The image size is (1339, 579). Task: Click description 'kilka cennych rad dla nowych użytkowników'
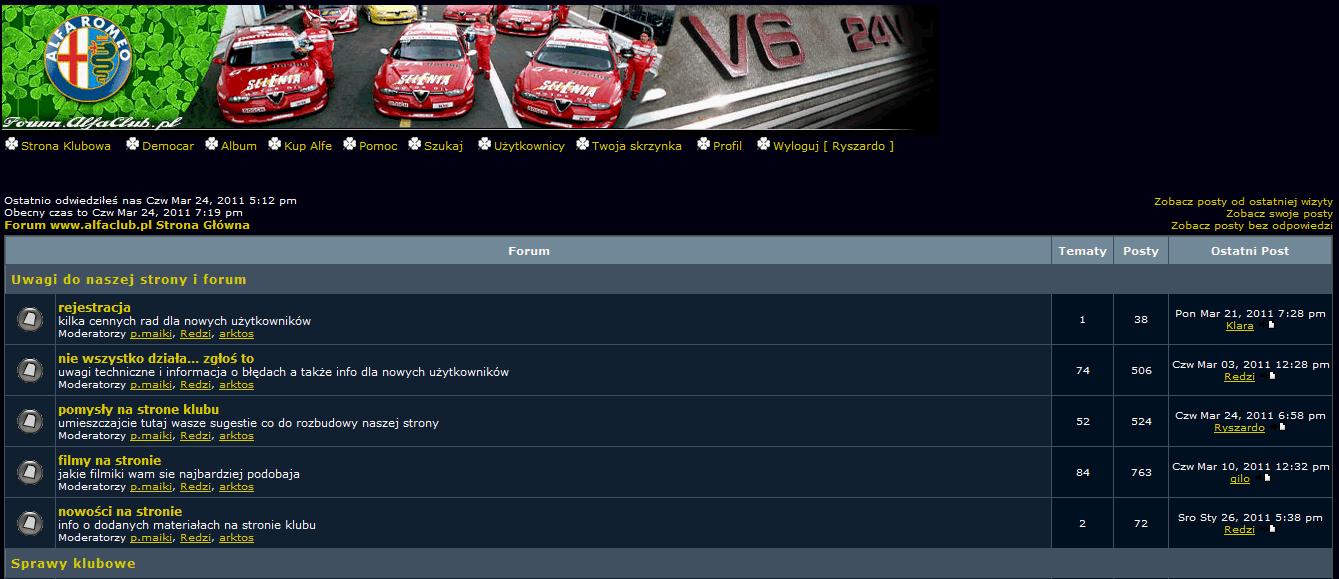pos(185,321)
